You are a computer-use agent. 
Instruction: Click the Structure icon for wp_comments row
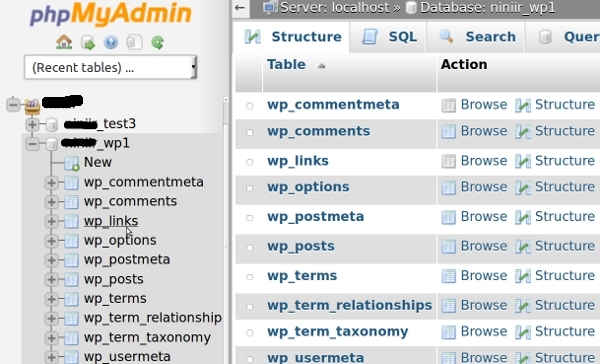(523, 132)
